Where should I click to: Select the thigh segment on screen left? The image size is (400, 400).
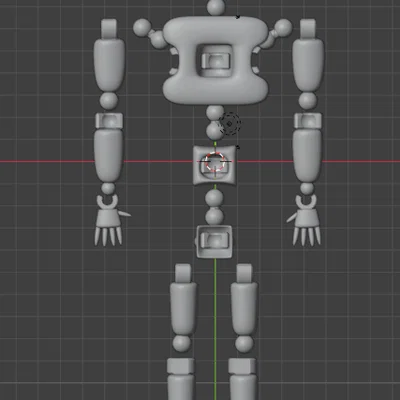[x=183, y=308]
